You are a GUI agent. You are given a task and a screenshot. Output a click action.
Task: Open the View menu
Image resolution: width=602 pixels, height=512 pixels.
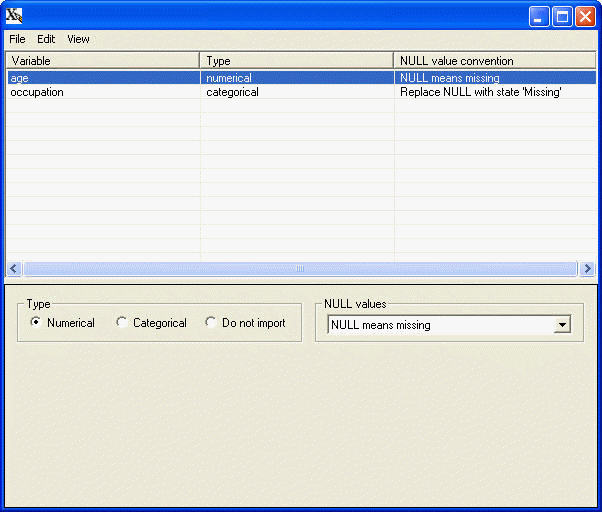(x=78, y=39)
